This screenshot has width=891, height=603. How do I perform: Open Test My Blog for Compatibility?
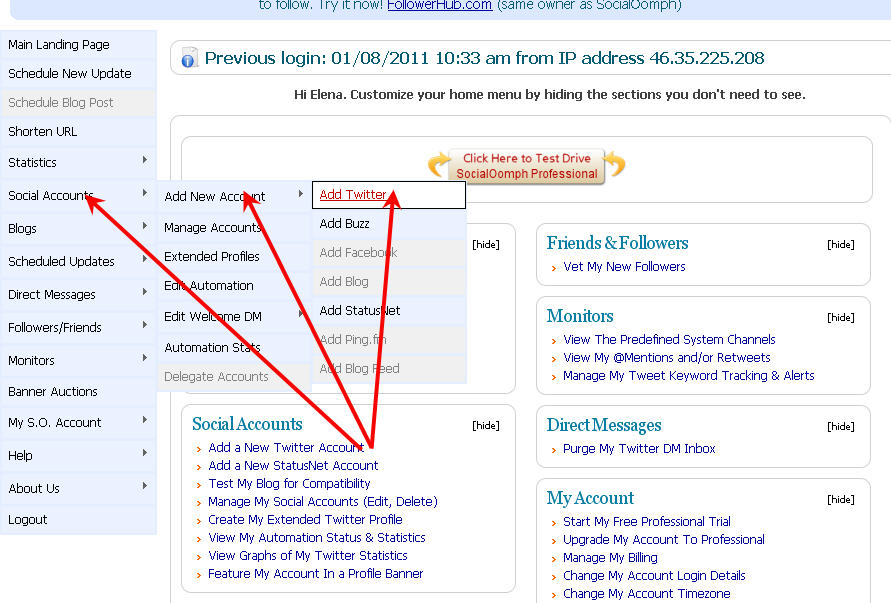point(289,484)
